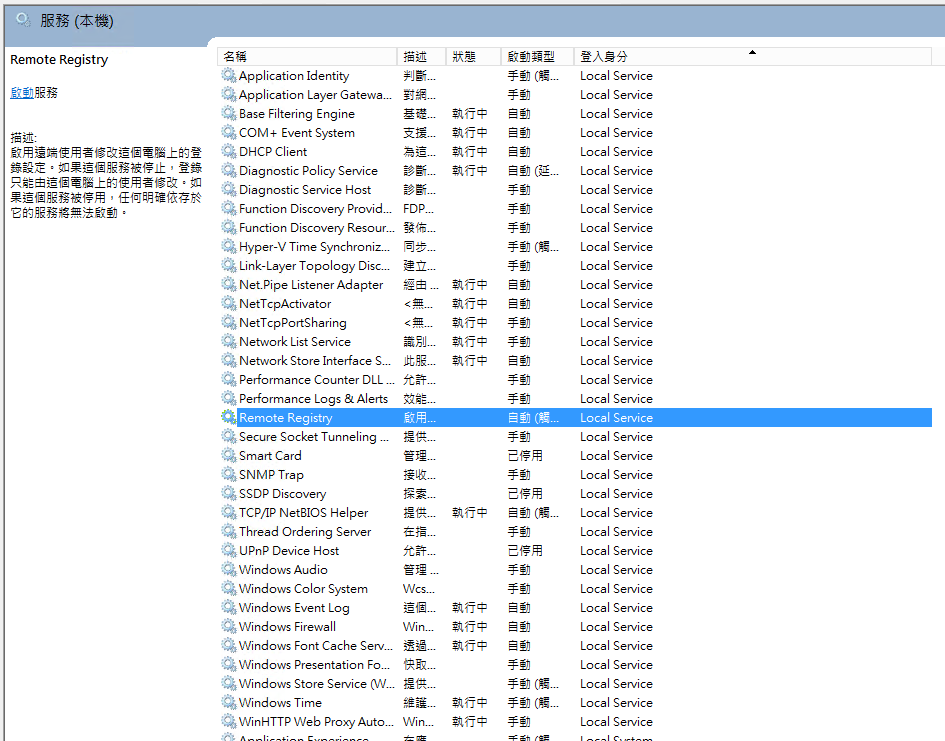Select the Secure Socket Tunneling service row
This screenshot has height=741, width=945.
click(575, 436)
